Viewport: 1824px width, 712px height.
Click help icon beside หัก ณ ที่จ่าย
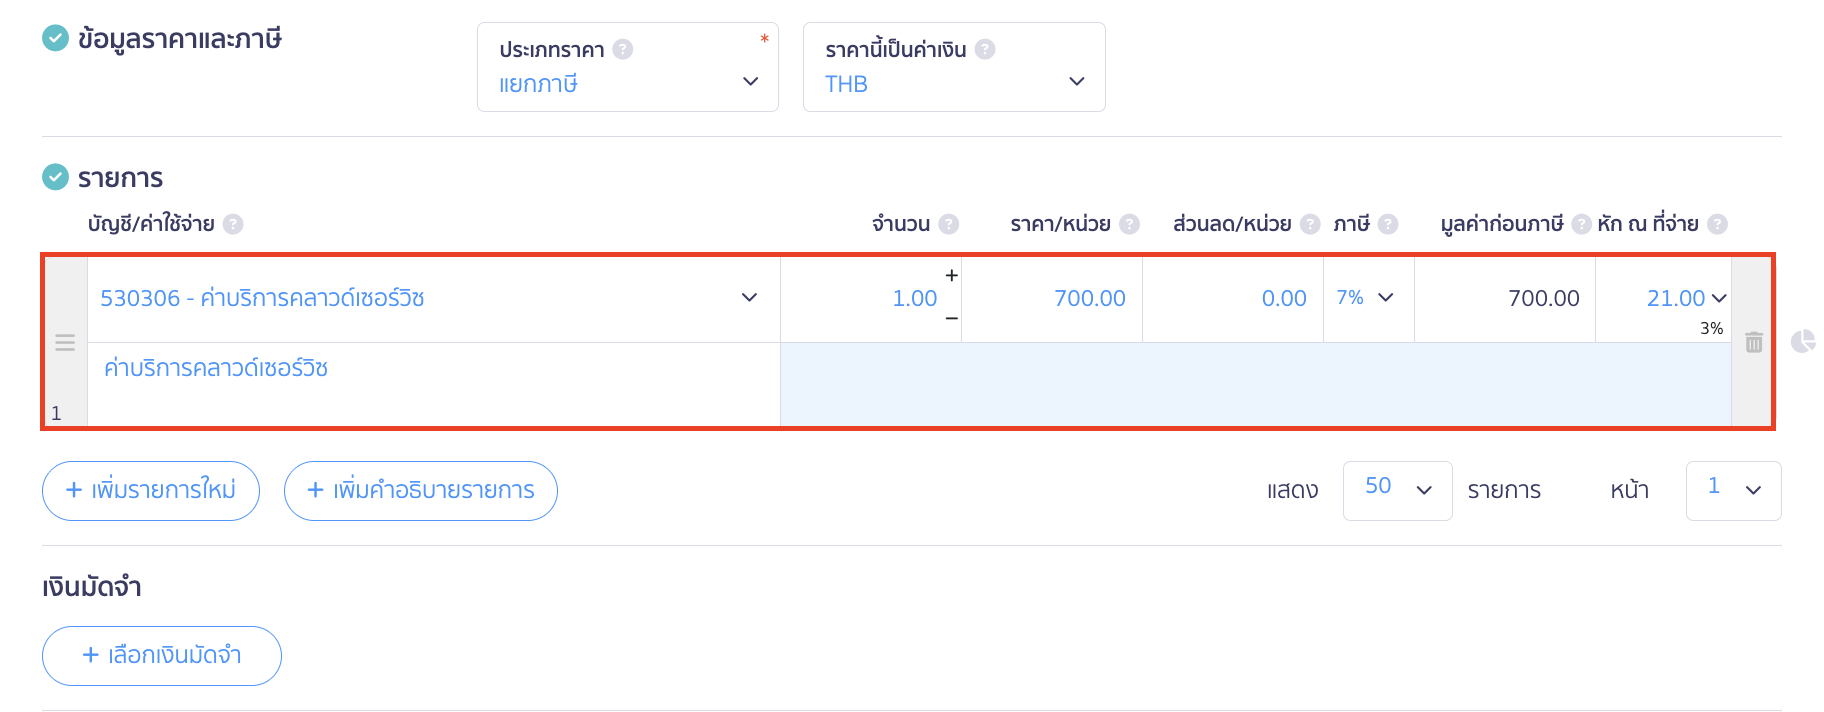click(1717, 224)
